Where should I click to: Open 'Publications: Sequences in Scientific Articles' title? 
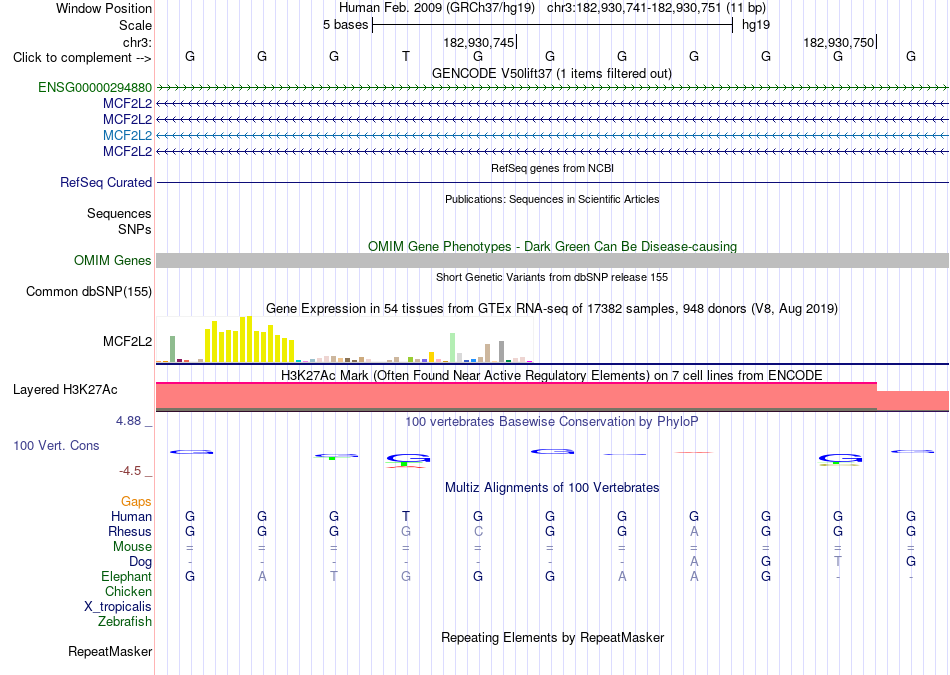(552, 199)
